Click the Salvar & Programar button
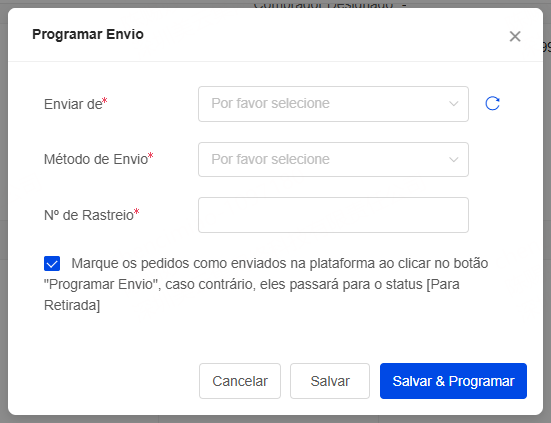551x423 pixels. click(453, 381)
